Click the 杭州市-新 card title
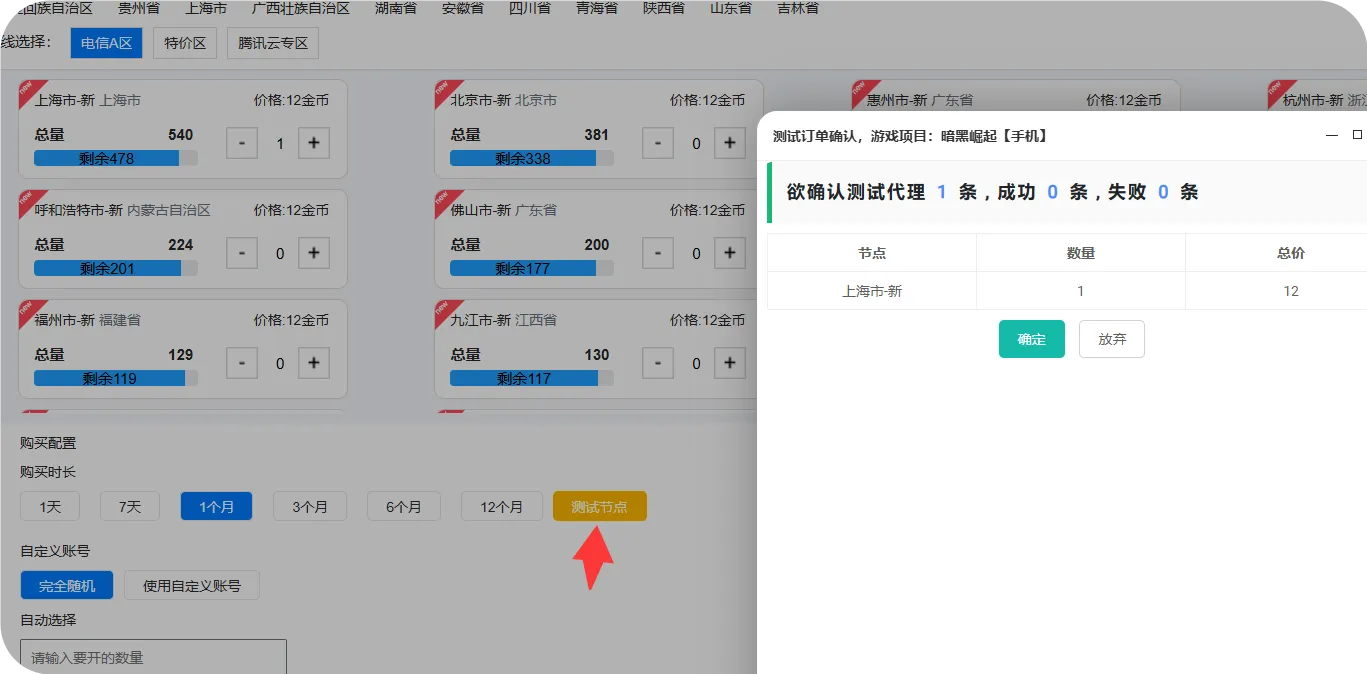Viewport: 1367px width, 674px height. 1324,101
